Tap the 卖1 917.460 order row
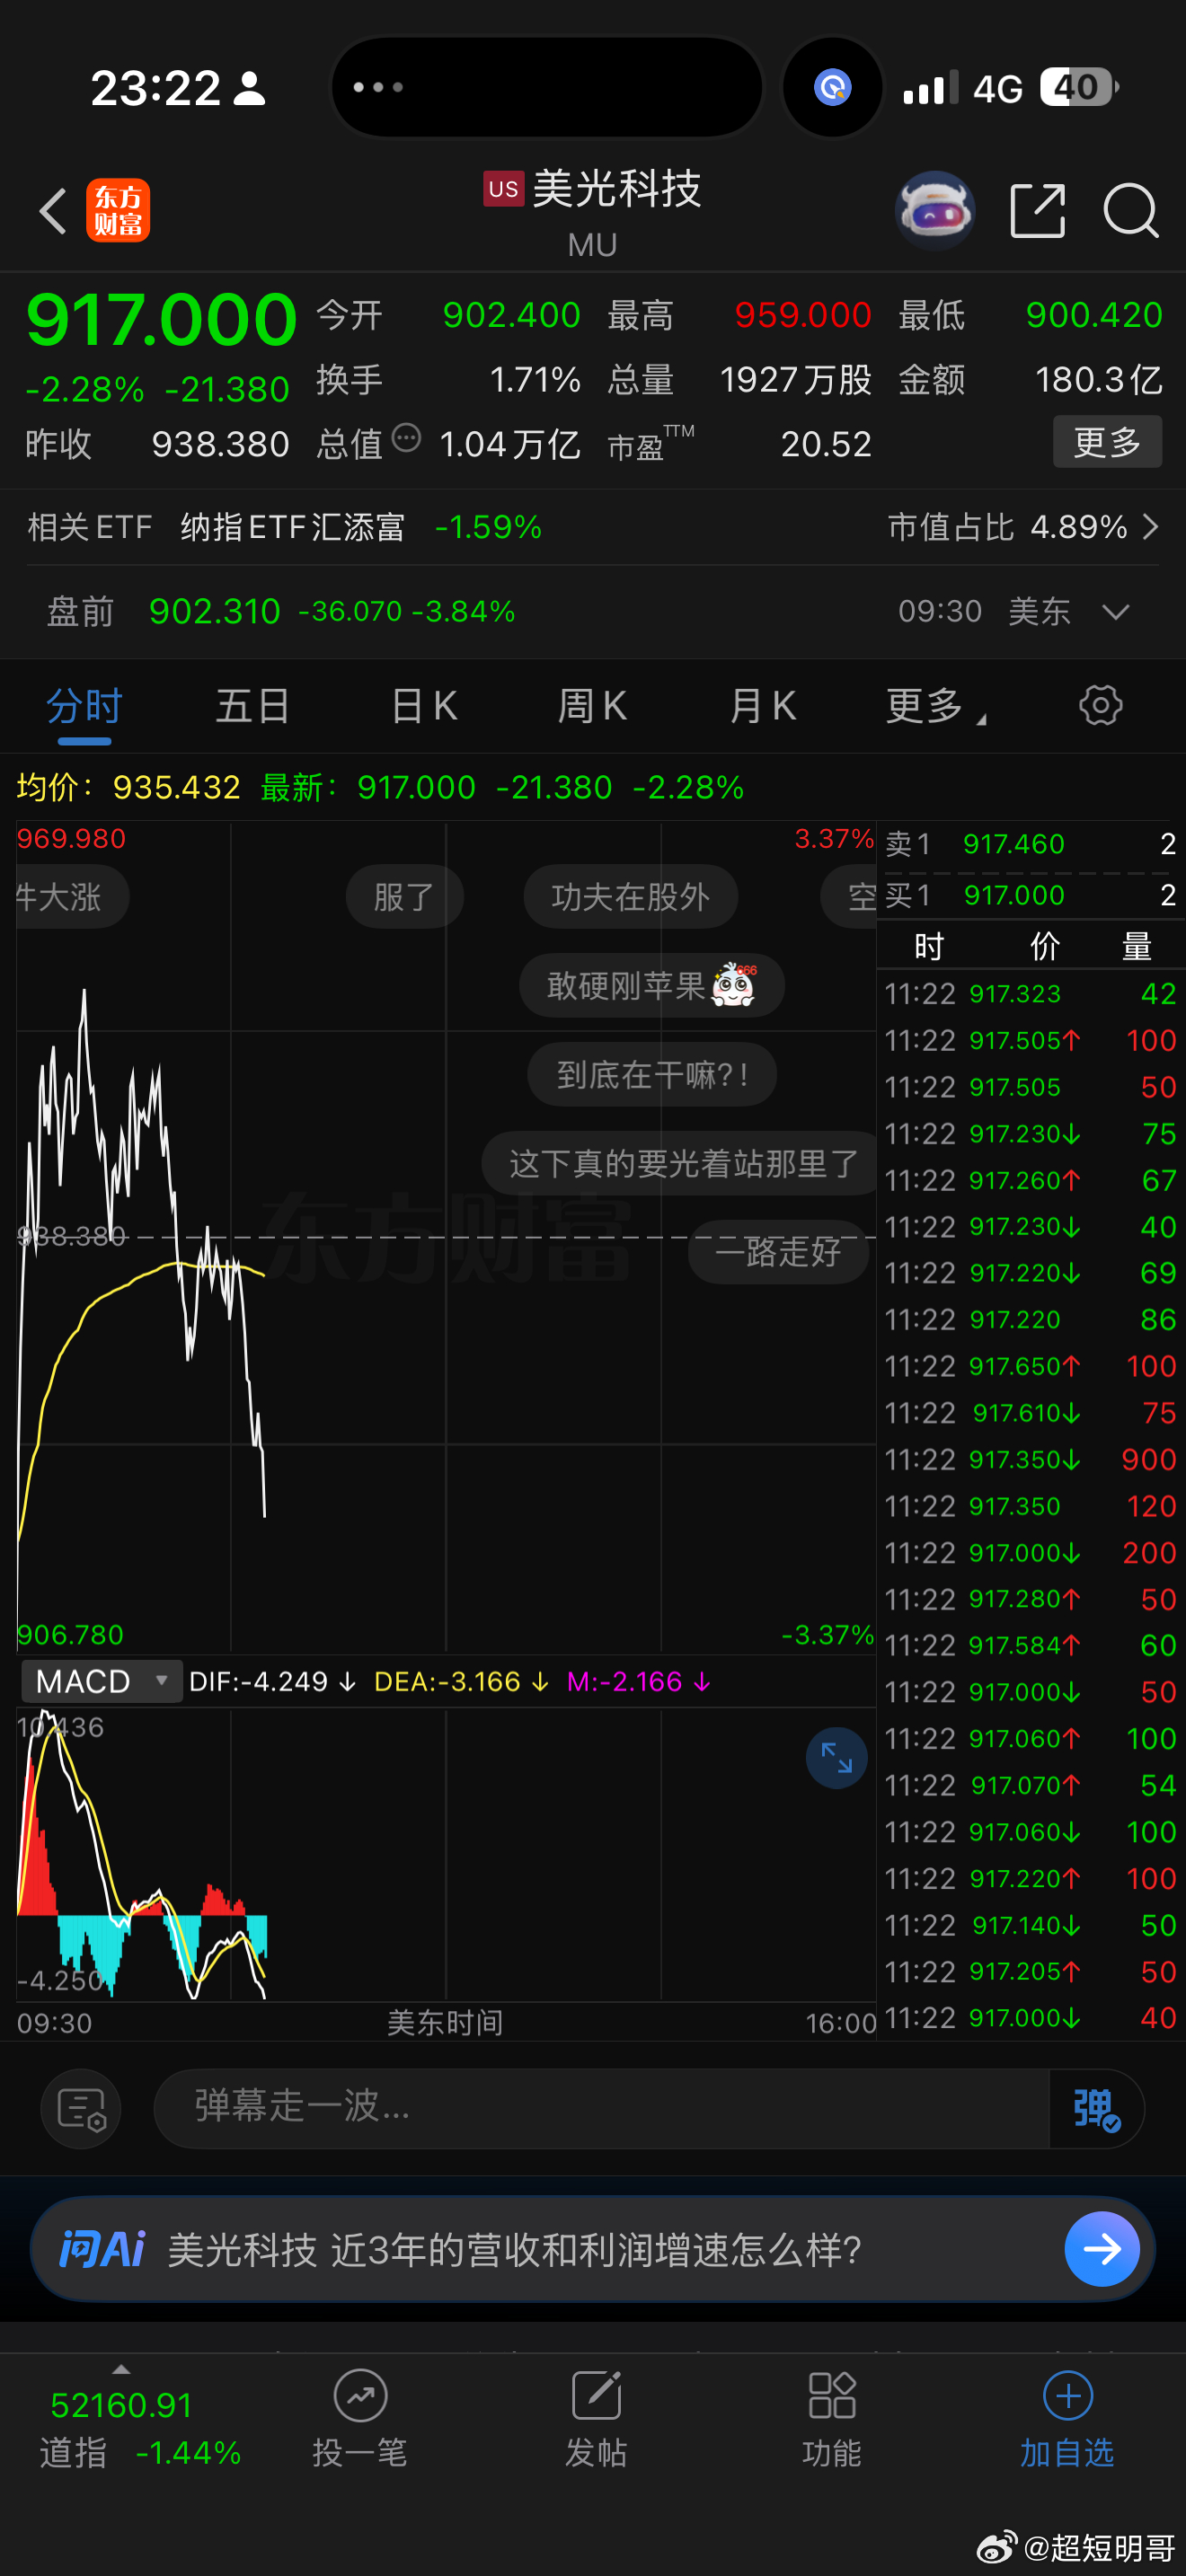 tap(1031, 844)
